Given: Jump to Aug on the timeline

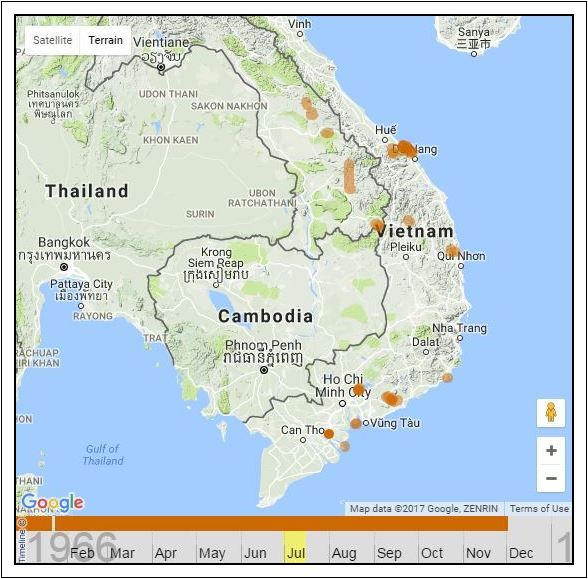Looking at the screenshot, I should (x=344, y=553).
